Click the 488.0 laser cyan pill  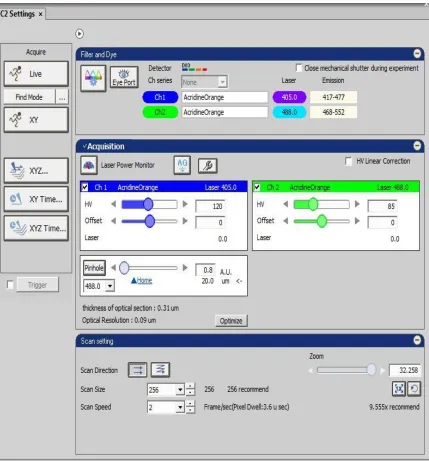pyautogui.click(x=289, y=112)
